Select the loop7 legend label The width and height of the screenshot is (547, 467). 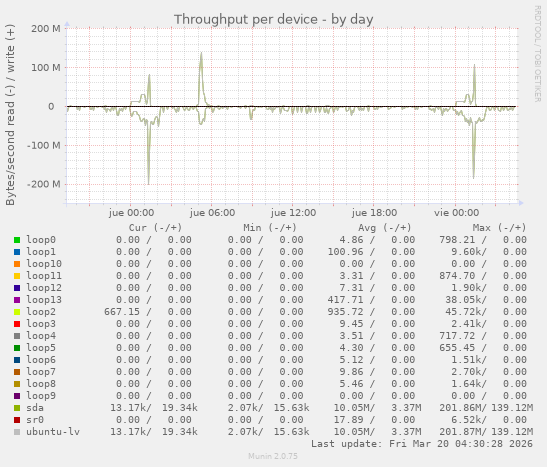pos(41,372)
